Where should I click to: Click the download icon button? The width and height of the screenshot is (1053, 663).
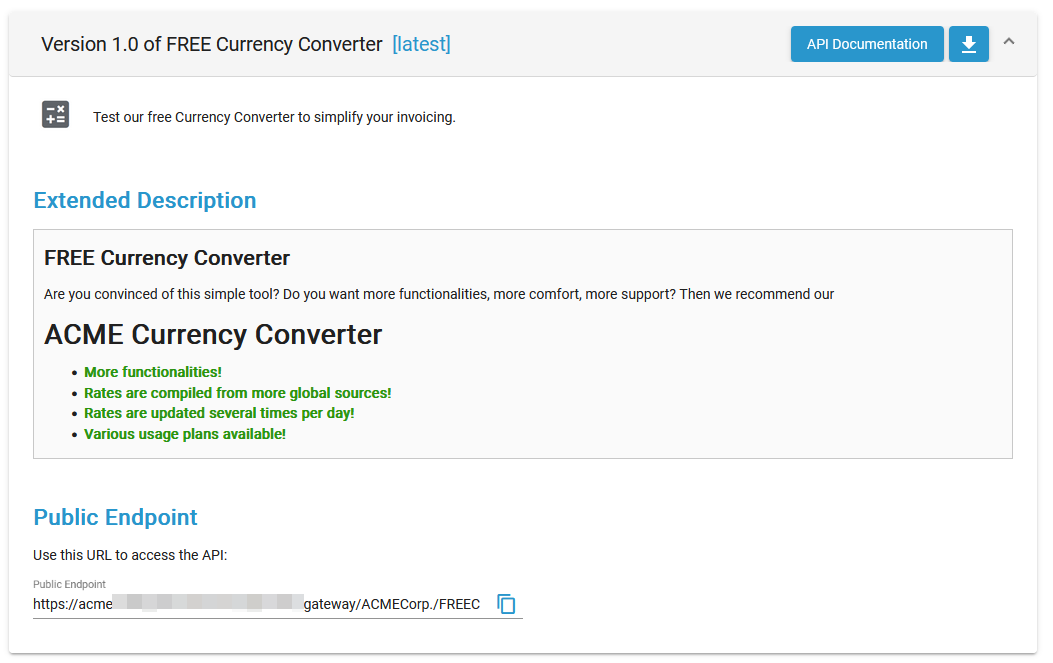[968, 44]
